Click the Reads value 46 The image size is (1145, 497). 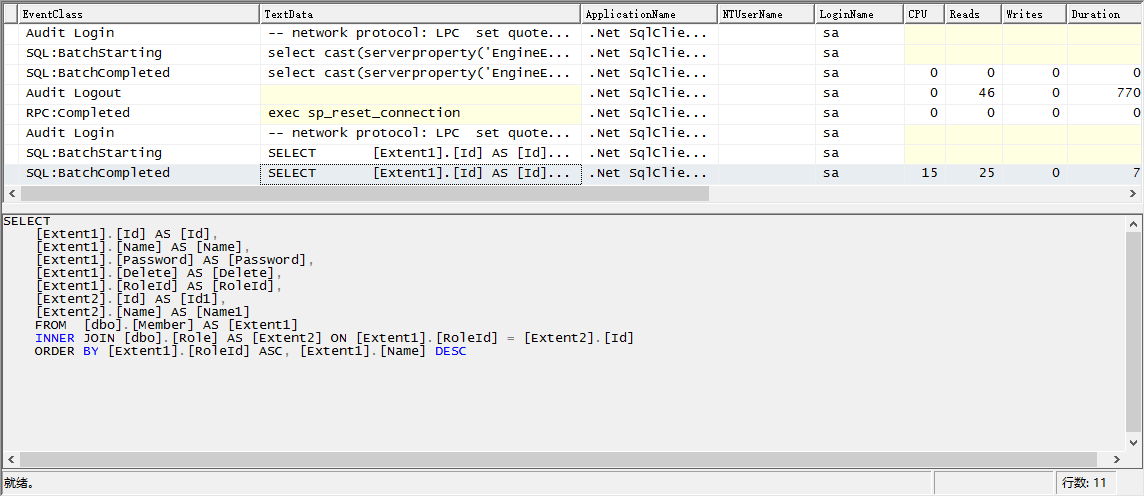pyautogui.click(x=987, y=93)
